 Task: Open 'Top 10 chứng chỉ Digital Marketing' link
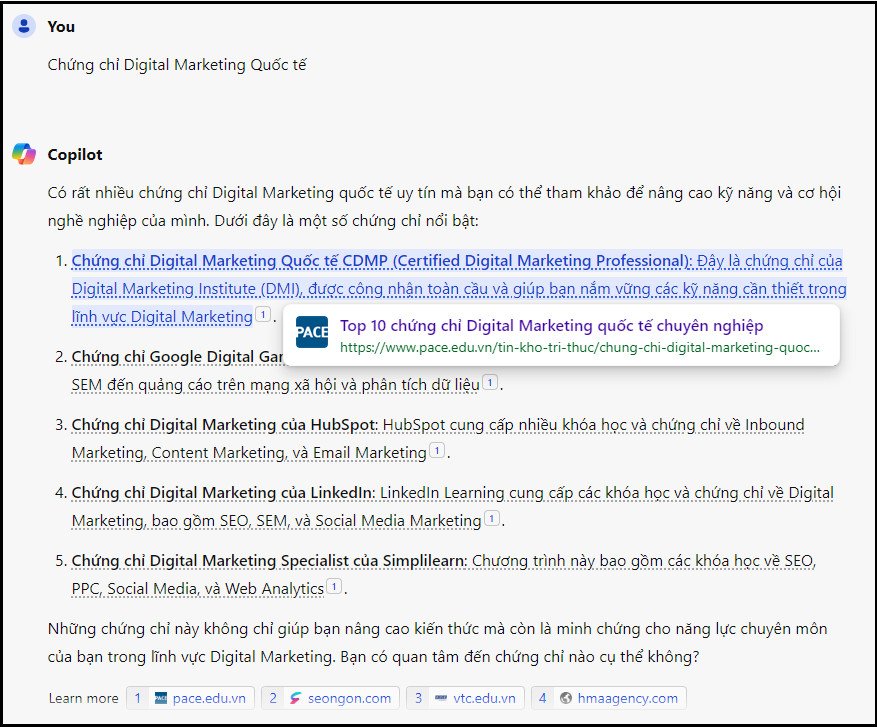pos(551,325)
